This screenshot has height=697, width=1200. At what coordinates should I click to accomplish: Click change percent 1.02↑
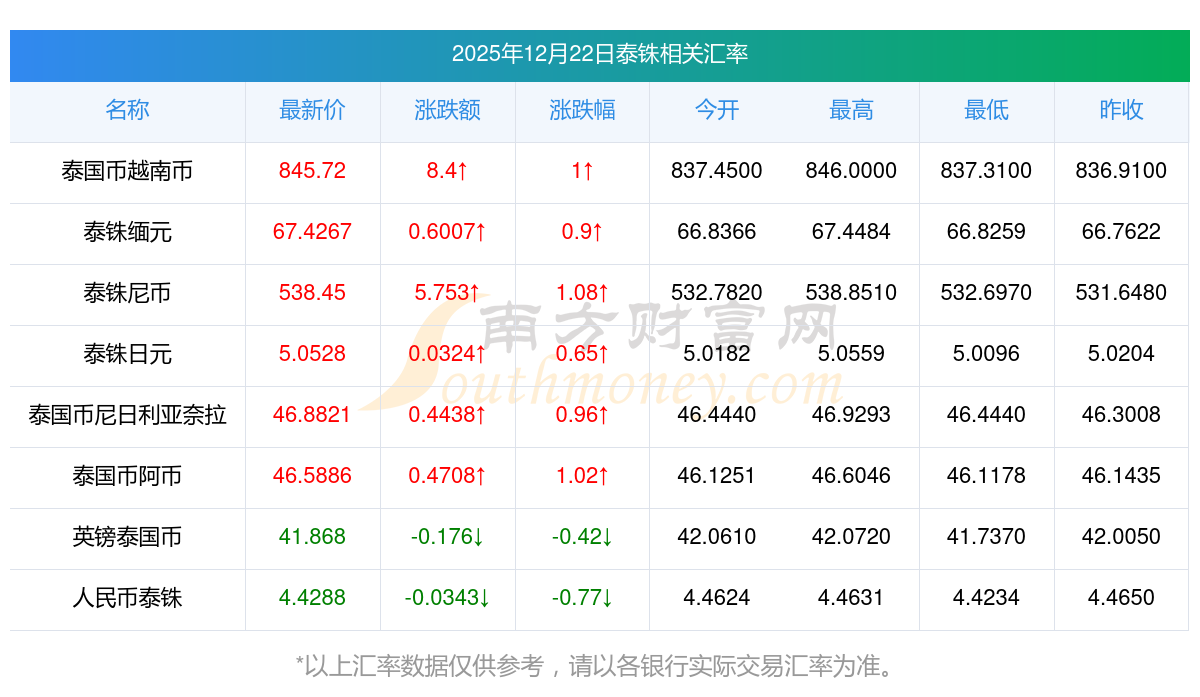582,477
